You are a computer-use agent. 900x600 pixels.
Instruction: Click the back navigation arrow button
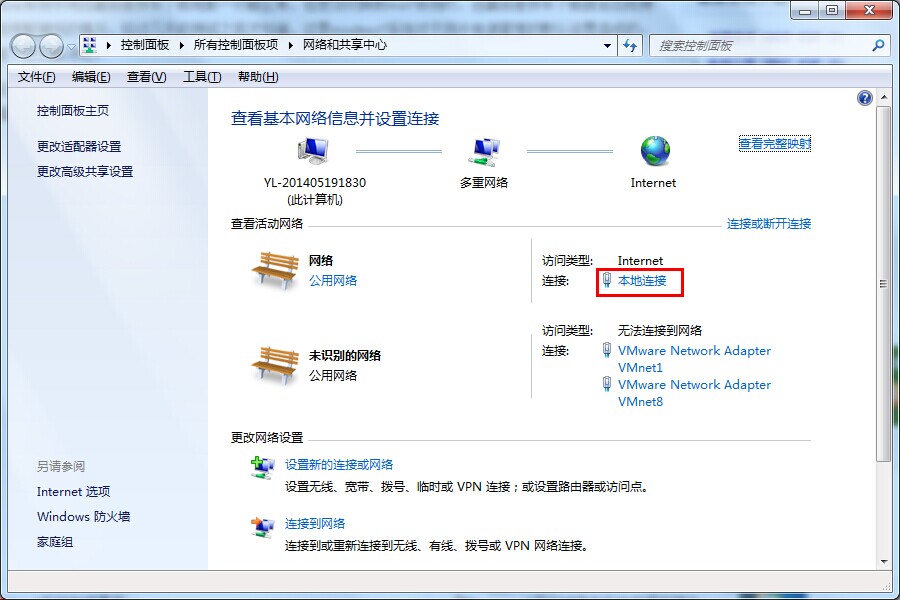coord(24,46)
